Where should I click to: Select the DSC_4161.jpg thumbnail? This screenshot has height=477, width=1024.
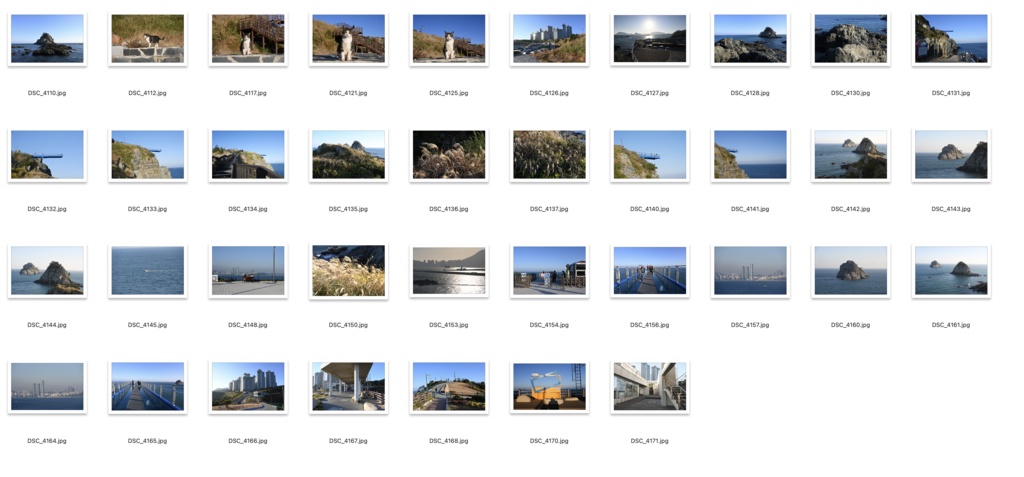tap(951, 271)
